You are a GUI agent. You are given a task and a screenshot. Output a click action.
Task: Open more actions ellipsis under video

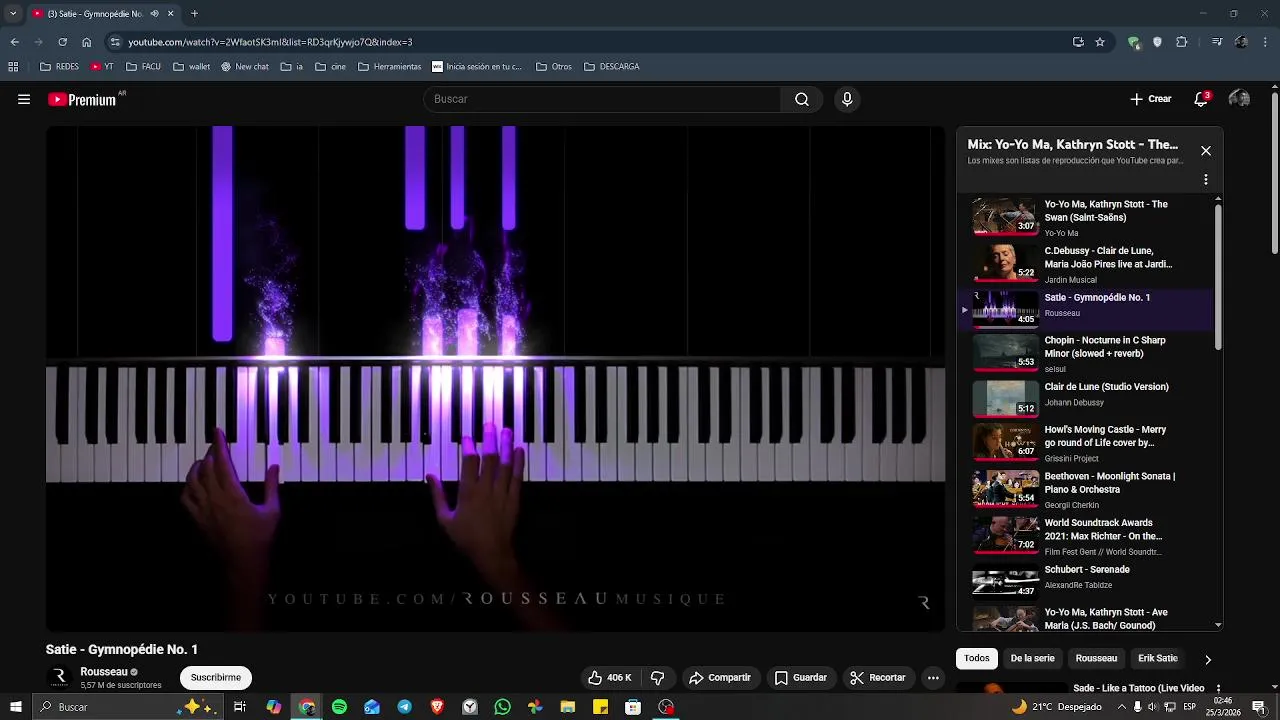tap(933, 678)
